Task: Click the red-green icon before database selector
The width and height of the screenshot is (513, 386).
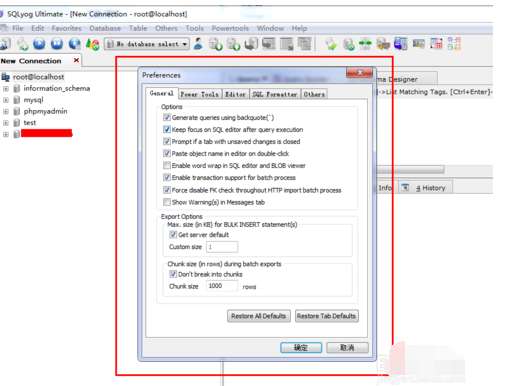Action: pyautogui.click(x=92, y=44)
